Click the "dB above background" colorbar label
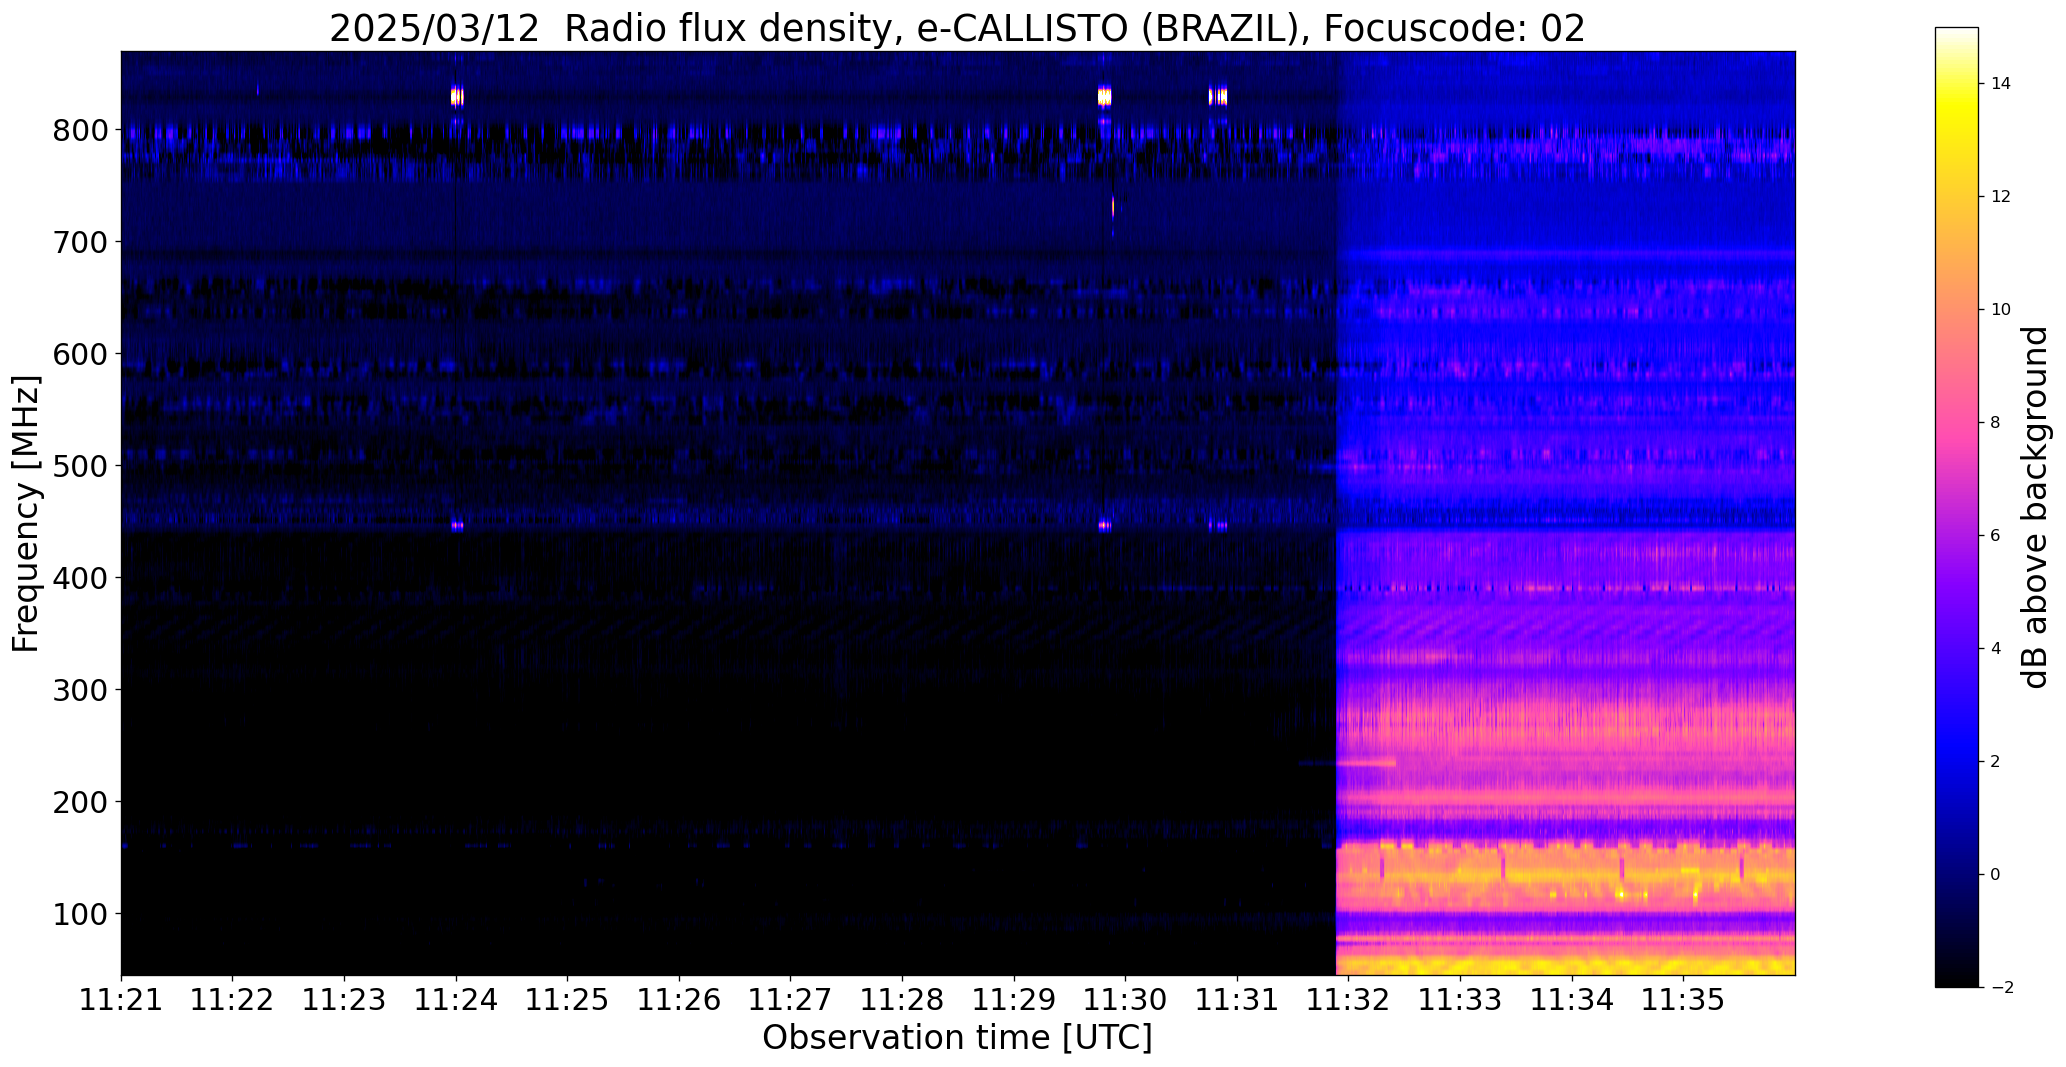 coord(2036,507)
